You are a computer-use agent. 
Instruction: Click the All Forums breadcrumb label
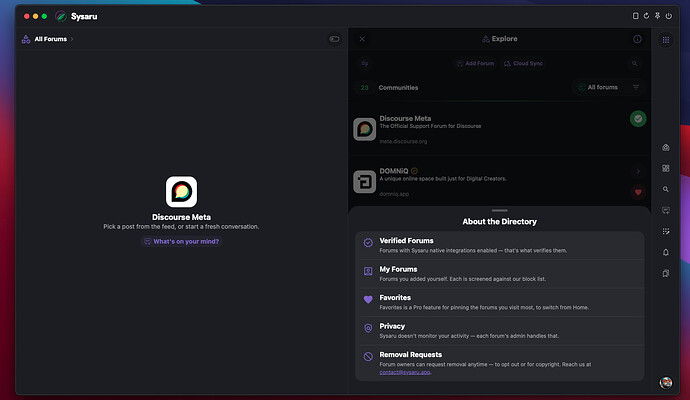point(51,39)
